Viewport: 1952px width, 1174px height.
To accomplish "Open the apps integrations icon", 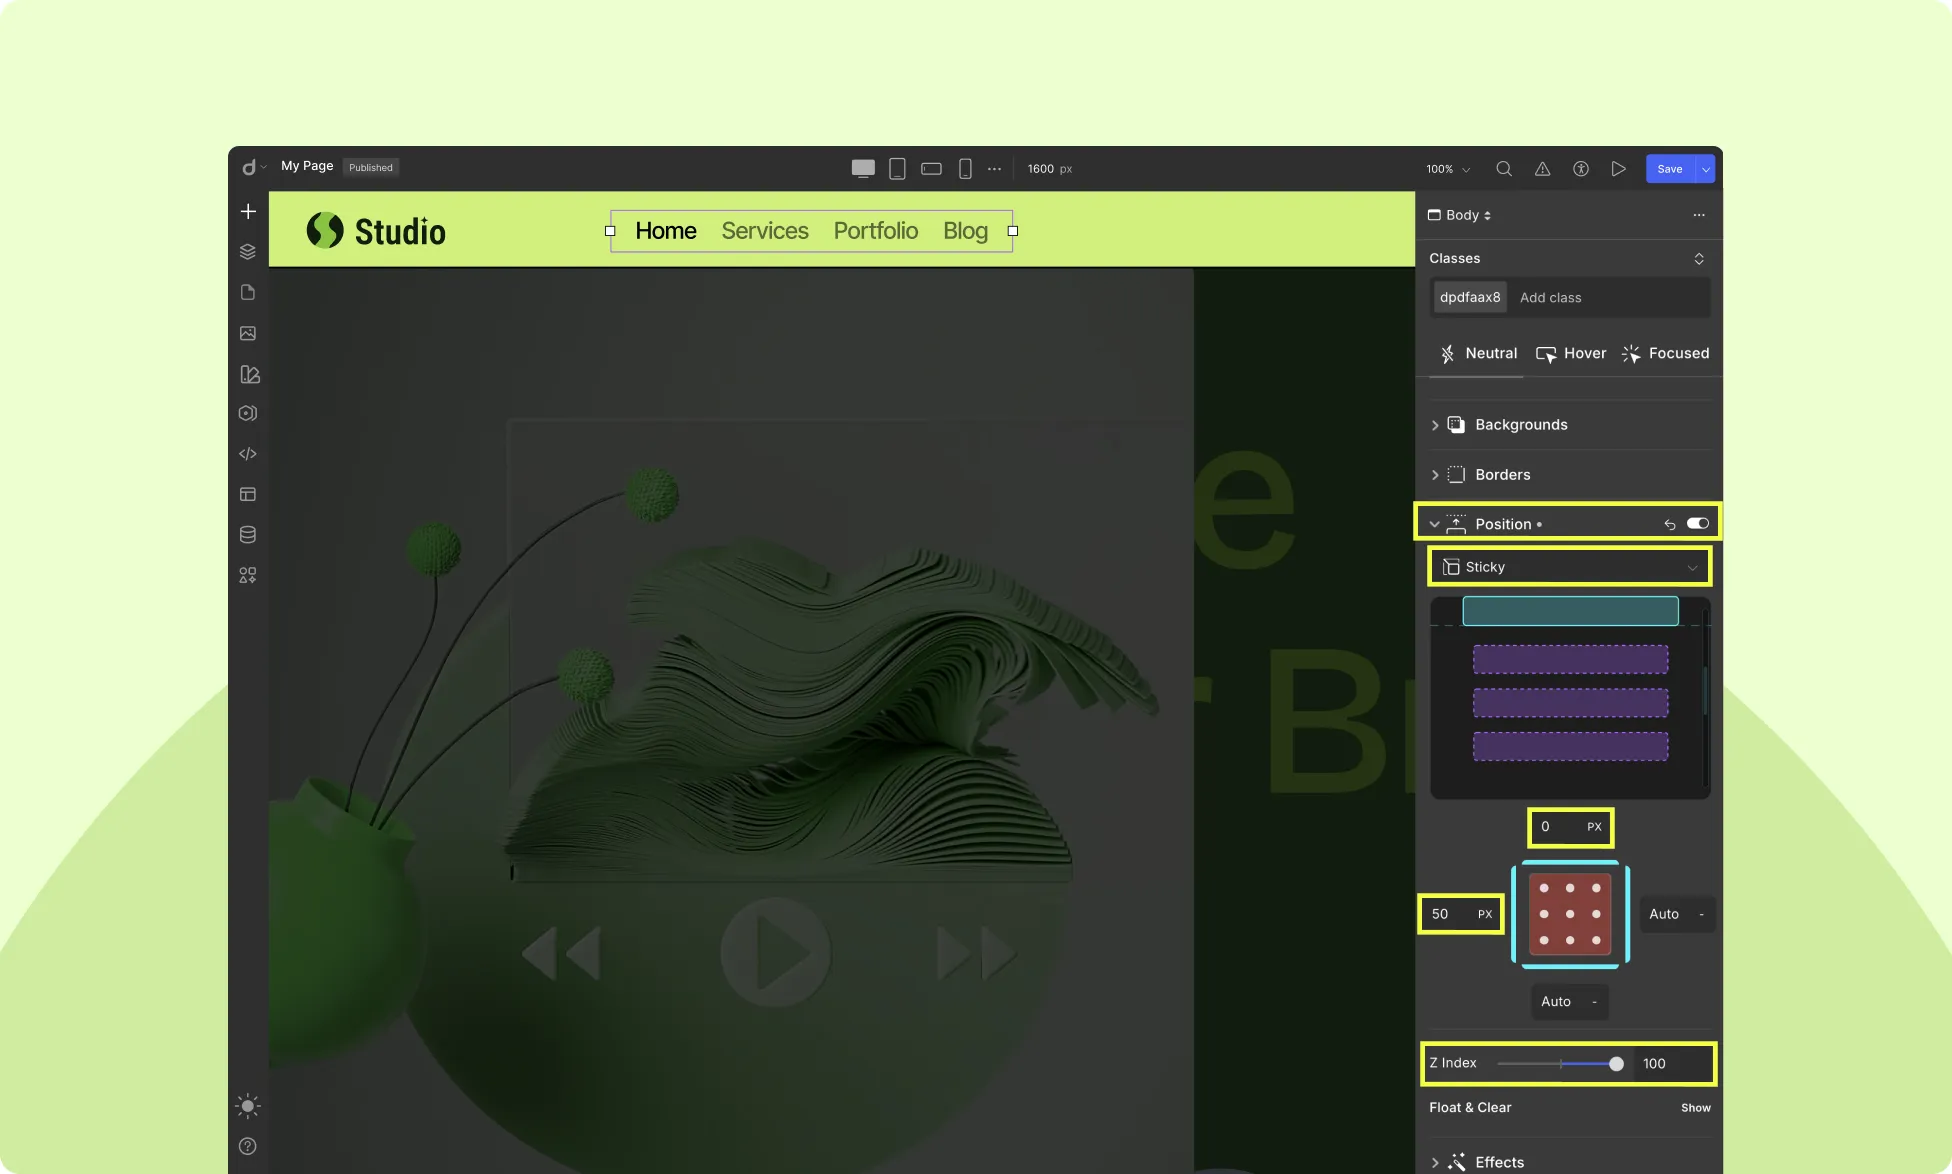I will pyautogui.click(x=248, y=575).
